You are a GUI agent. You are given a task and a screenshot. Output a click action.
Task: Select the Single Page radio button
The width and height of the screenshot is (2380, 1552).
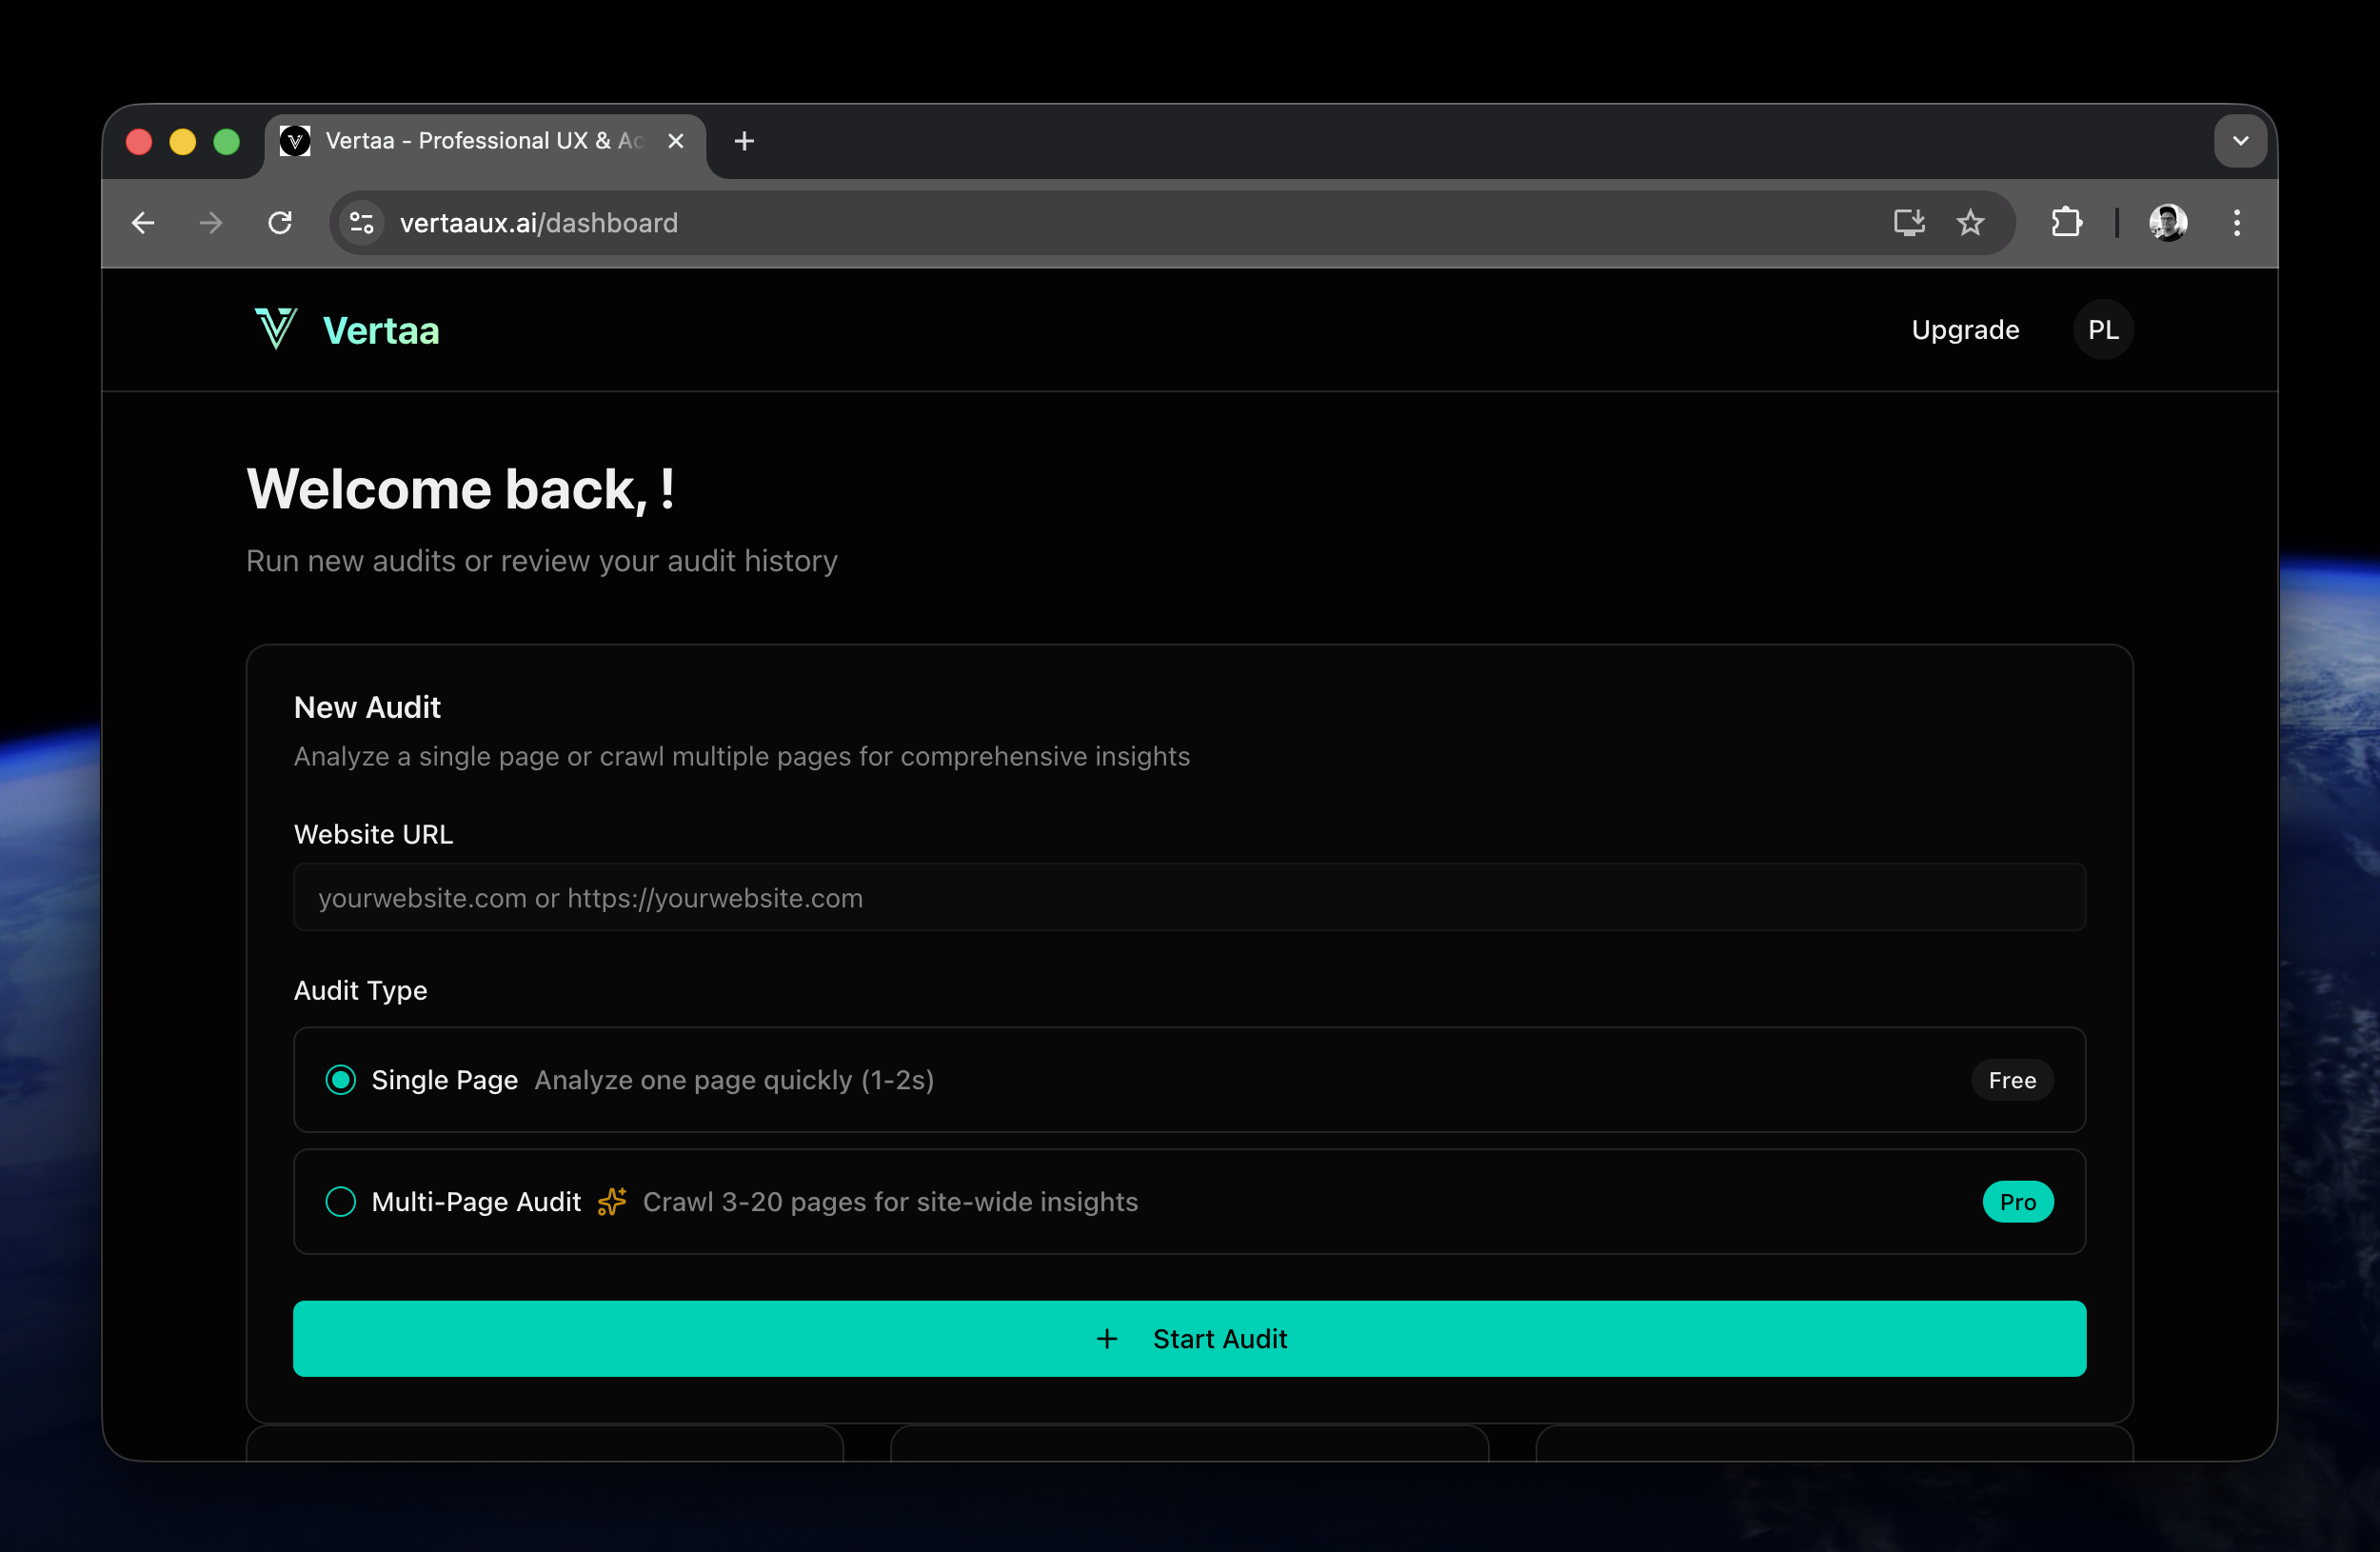pos(341,1080)
